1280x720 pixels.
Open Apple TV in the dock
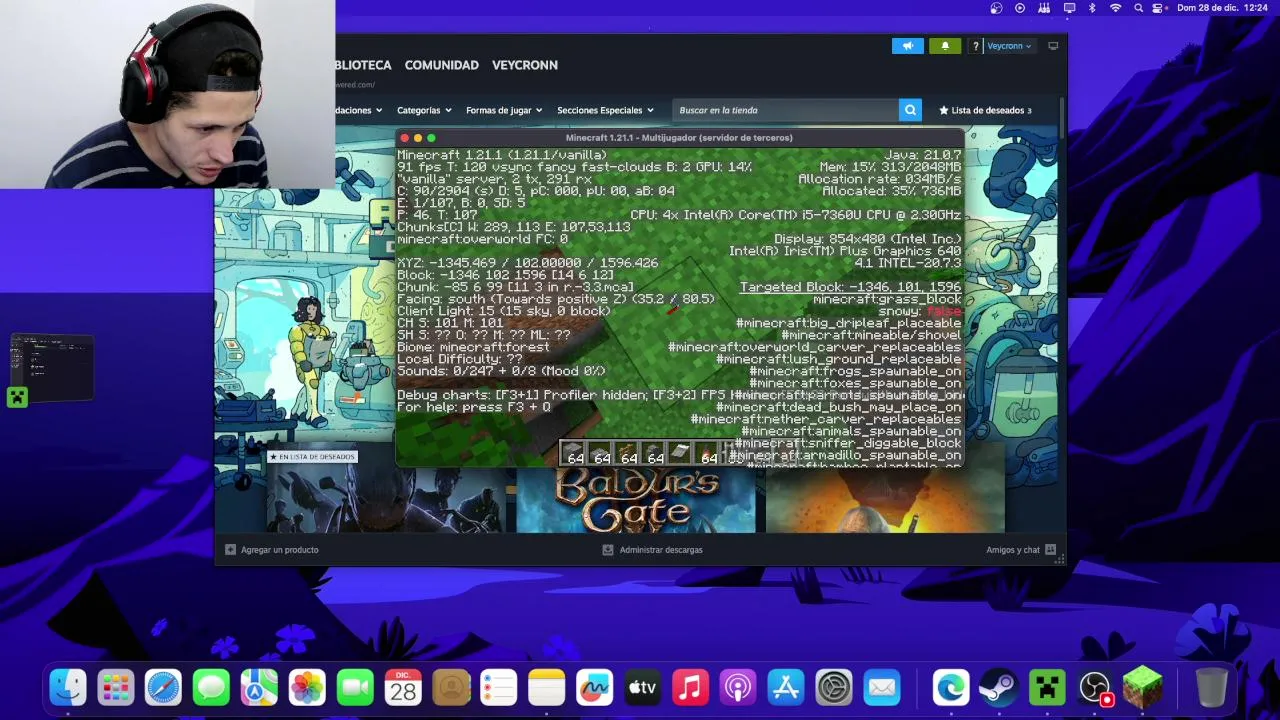point(642,688)
